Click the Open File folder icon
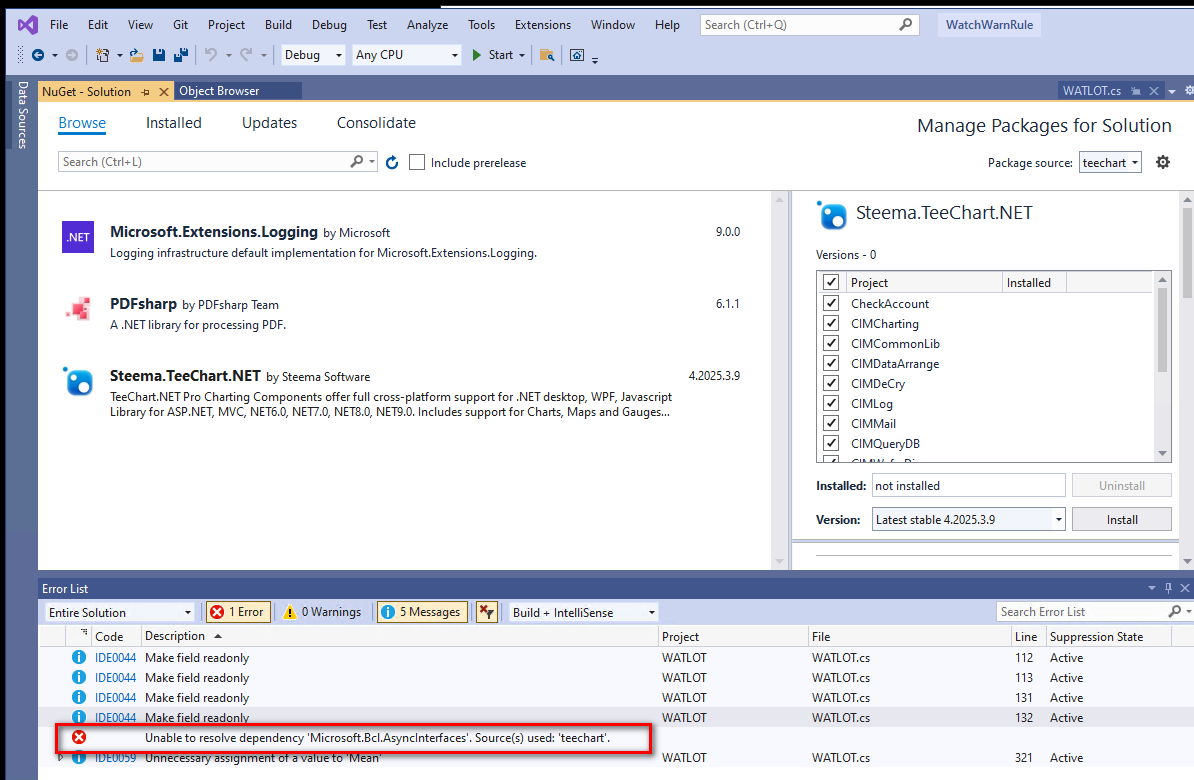 coord(136,55)
